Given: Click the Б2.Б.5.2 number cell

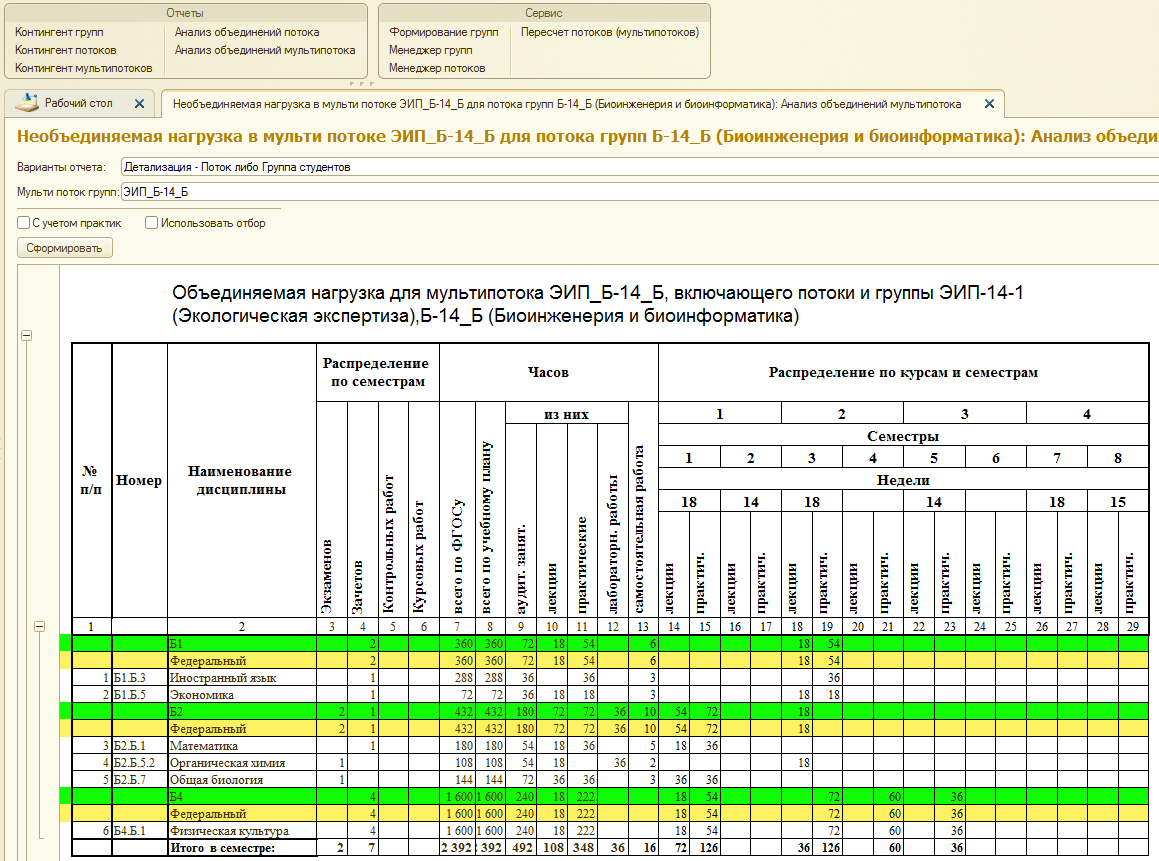Looking at the screenshot, I should click(140, 763).
